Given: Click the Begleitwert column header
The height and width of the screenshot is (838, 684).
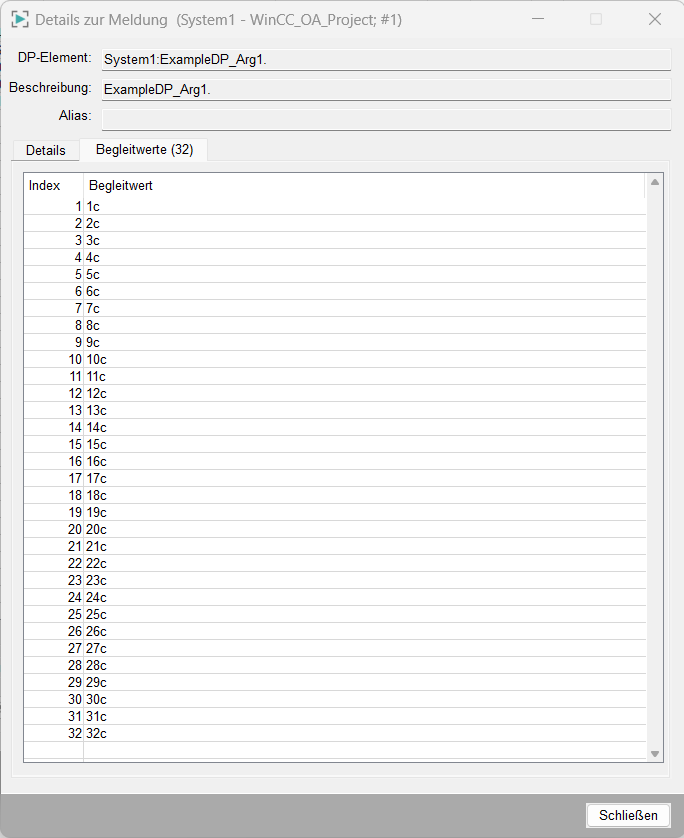Looking at the screenshot, I should [364, 185].
